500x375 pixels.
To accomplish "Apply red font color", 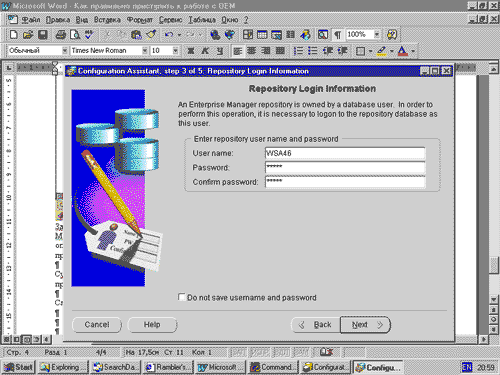I will coord(403,51).
